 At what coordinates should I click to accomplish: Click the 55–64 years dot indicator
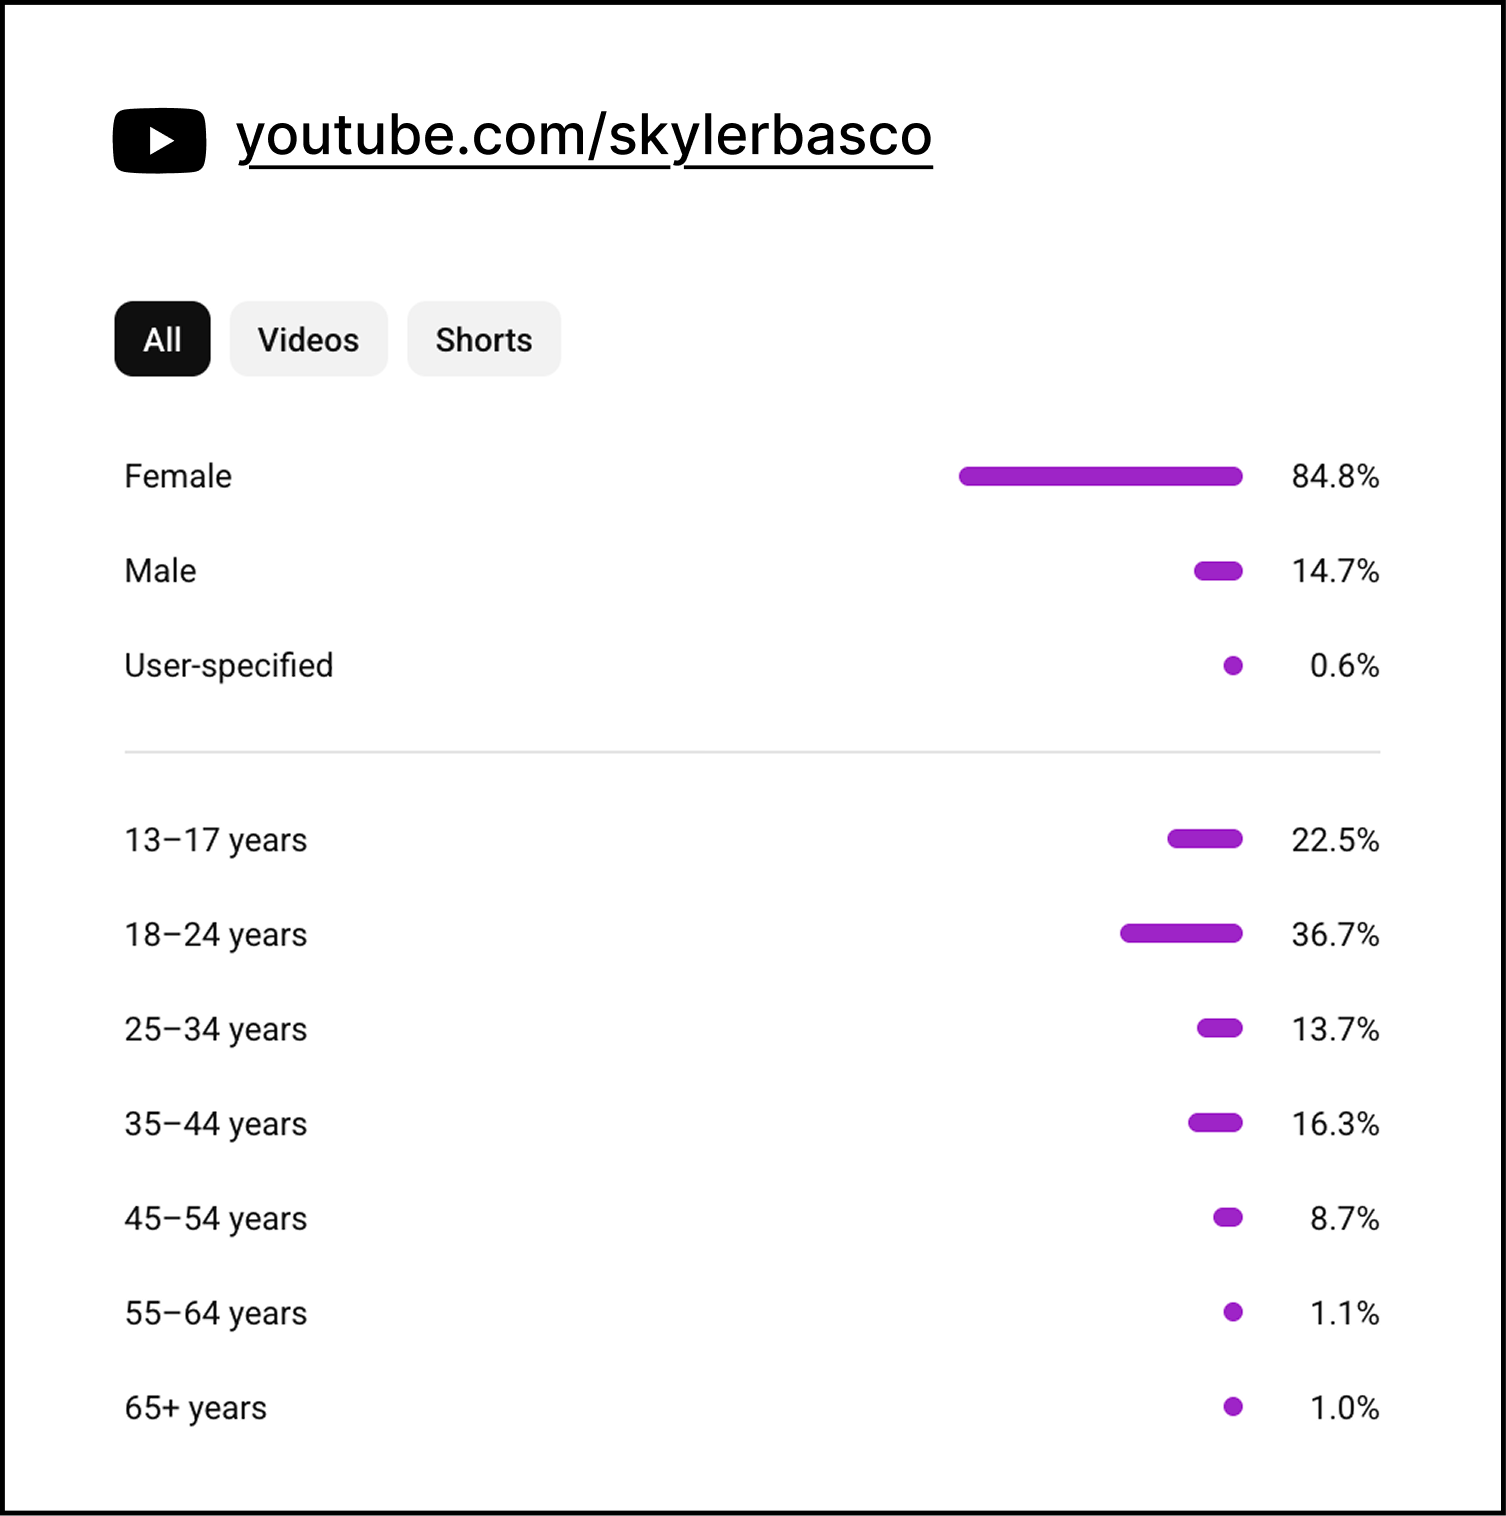[x=1233, y=1312]
